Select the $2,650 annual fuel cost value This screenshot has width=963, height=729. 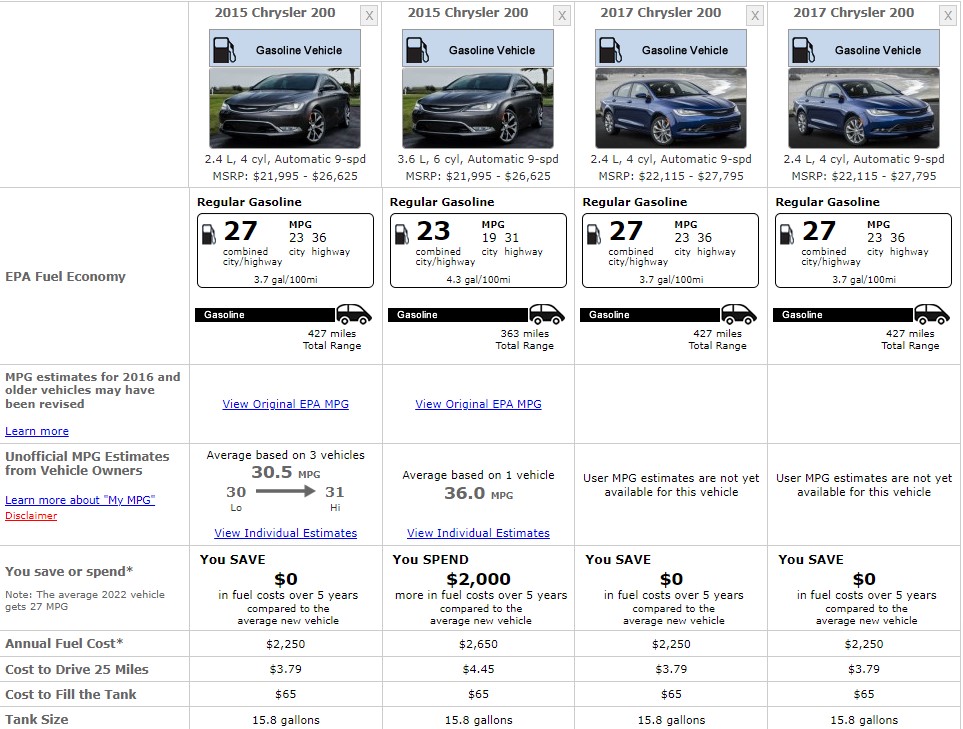pos(478,644)
